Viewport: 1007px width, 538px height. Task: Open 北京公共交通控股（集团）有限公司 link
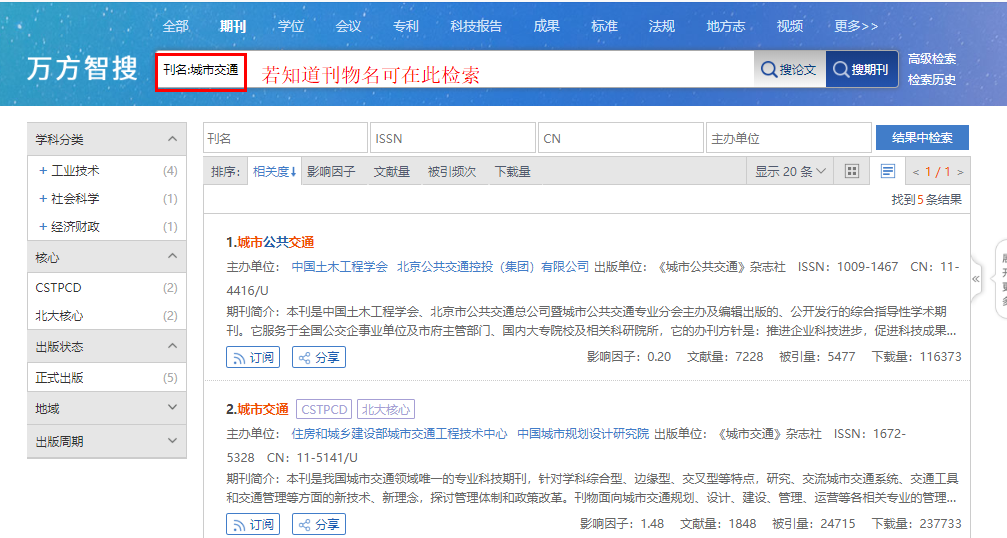point(493,266)
